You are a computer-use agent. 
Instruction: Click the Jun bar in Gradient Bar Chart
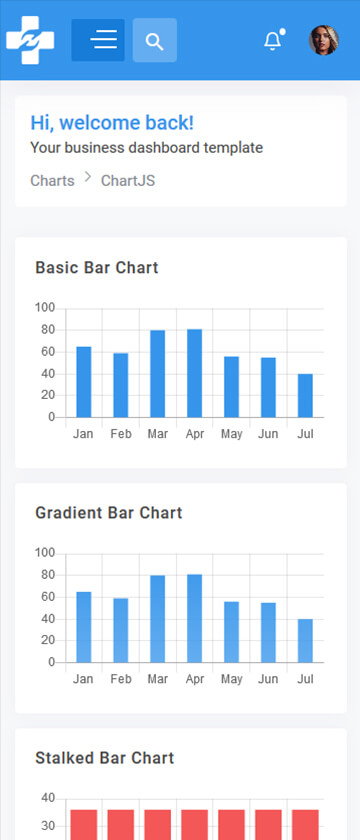click(x=268, y=633)
